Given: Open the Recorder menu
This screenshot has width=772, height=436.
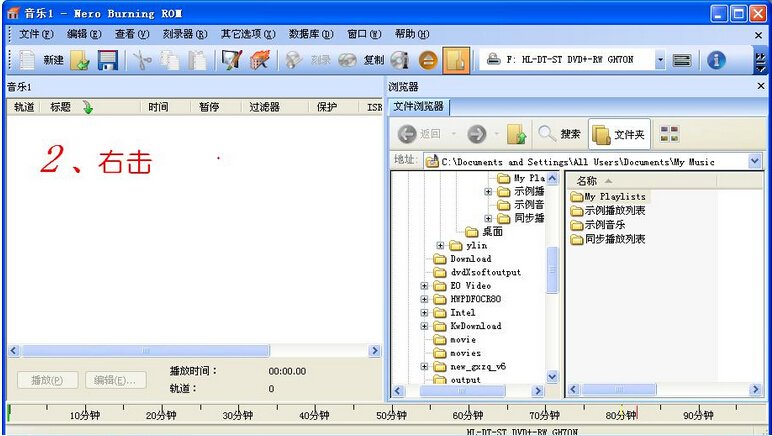Looking at the screenshot, I should (x=185, y=34).
